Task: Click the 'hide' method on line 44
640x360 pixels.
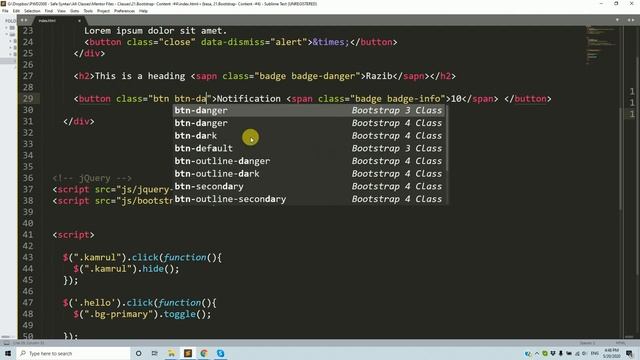Action: click(x=153, y=269)
